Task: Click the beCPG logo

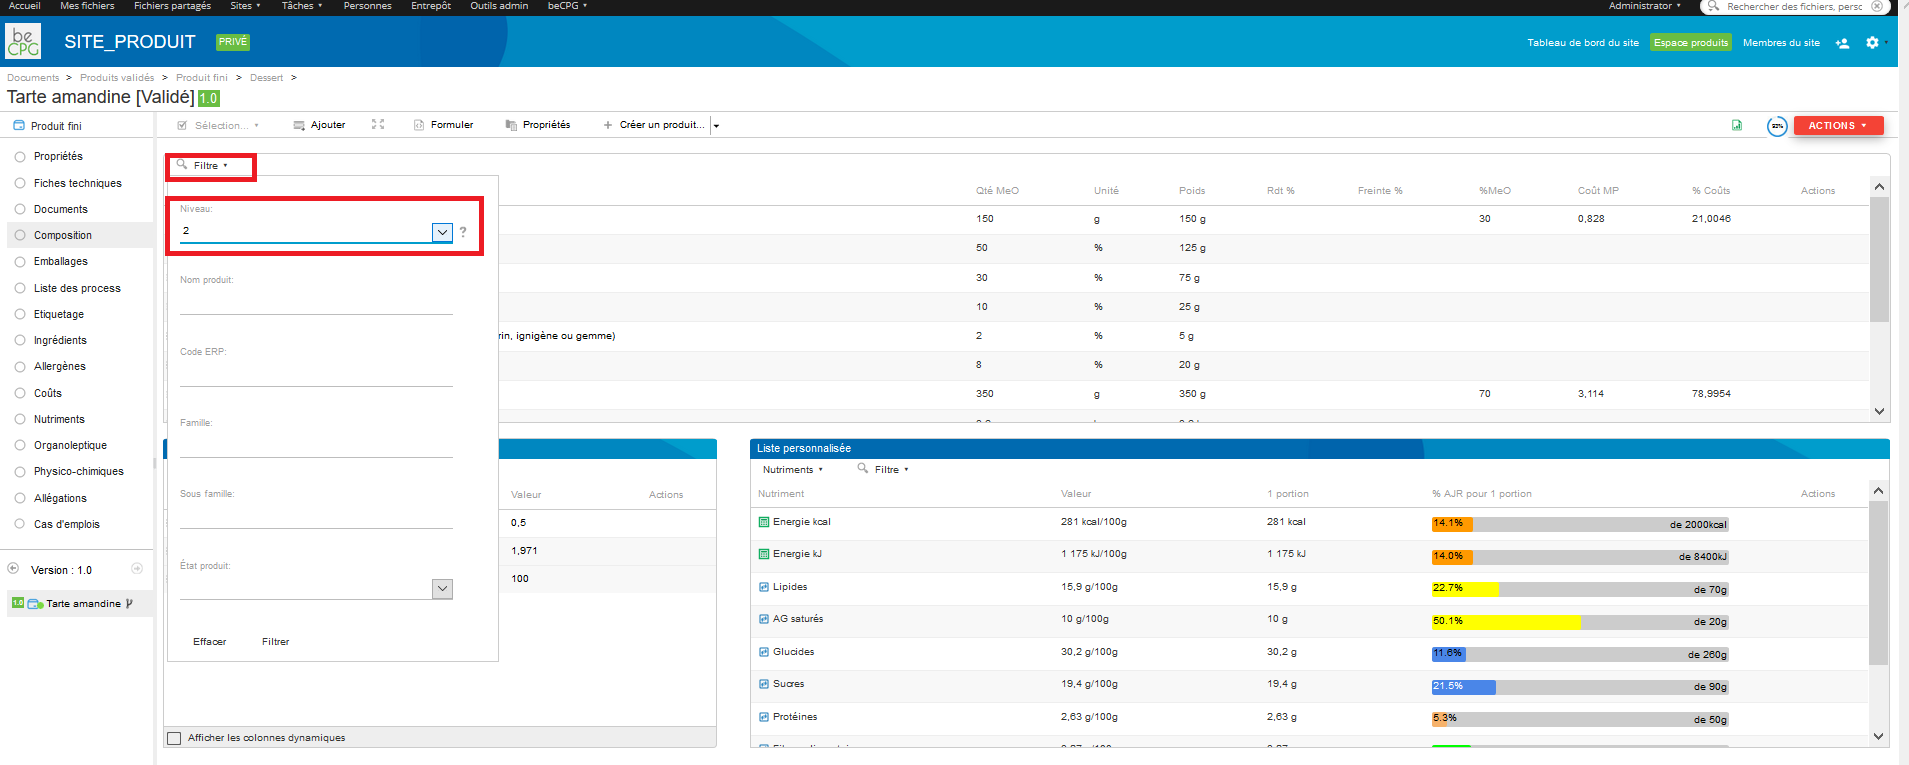Action: [x=23, y=41]
